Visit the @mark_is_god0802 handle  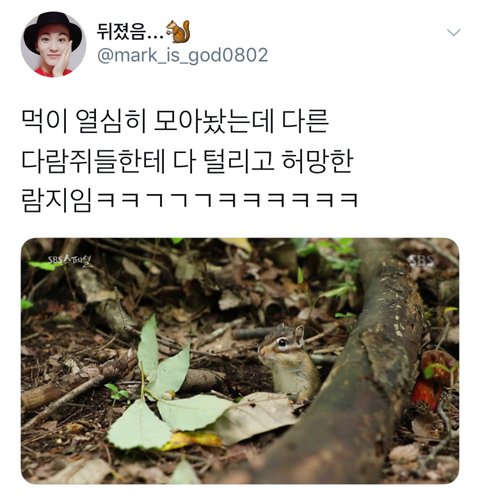tap(182, 55)
